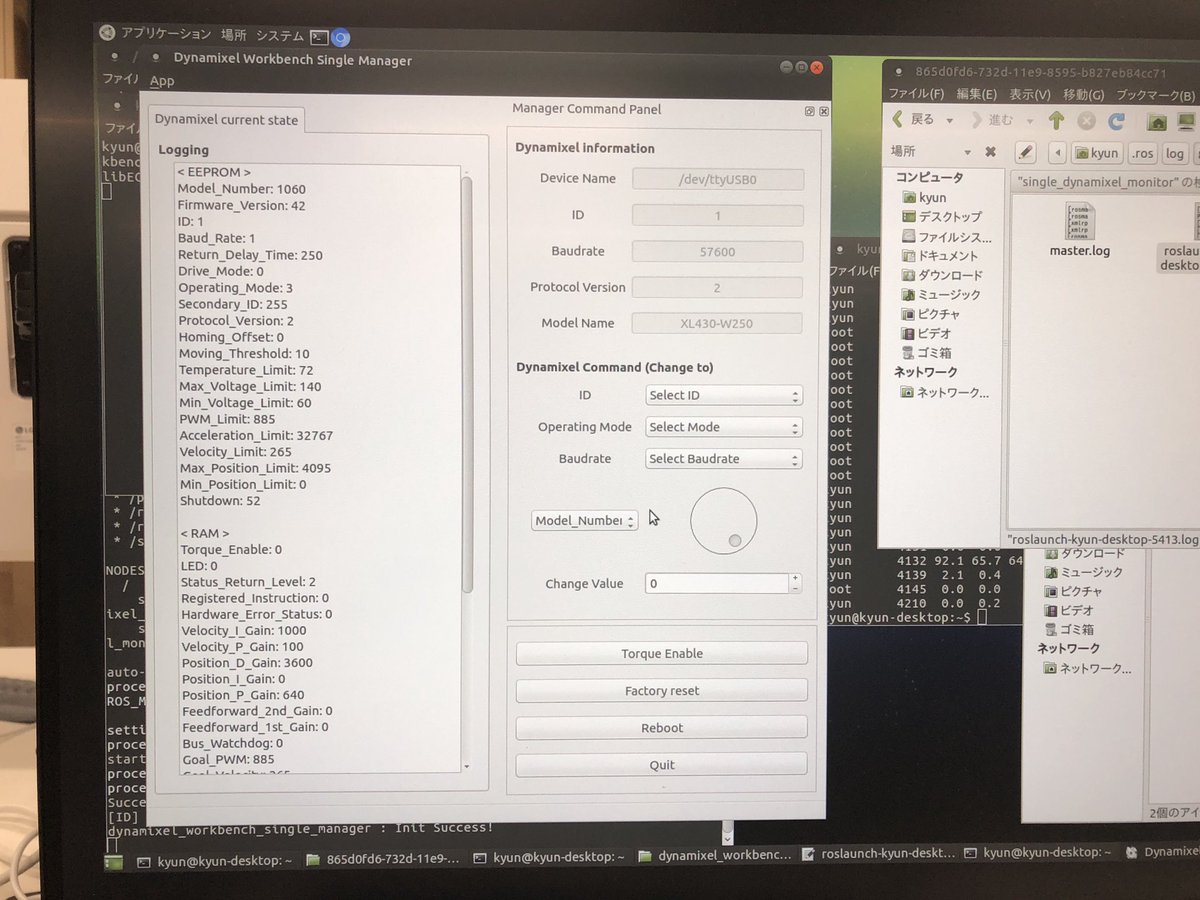Expand the Select ID dropdown
Viewport: 1200px width, 900px height.
(x=724, y=395)
